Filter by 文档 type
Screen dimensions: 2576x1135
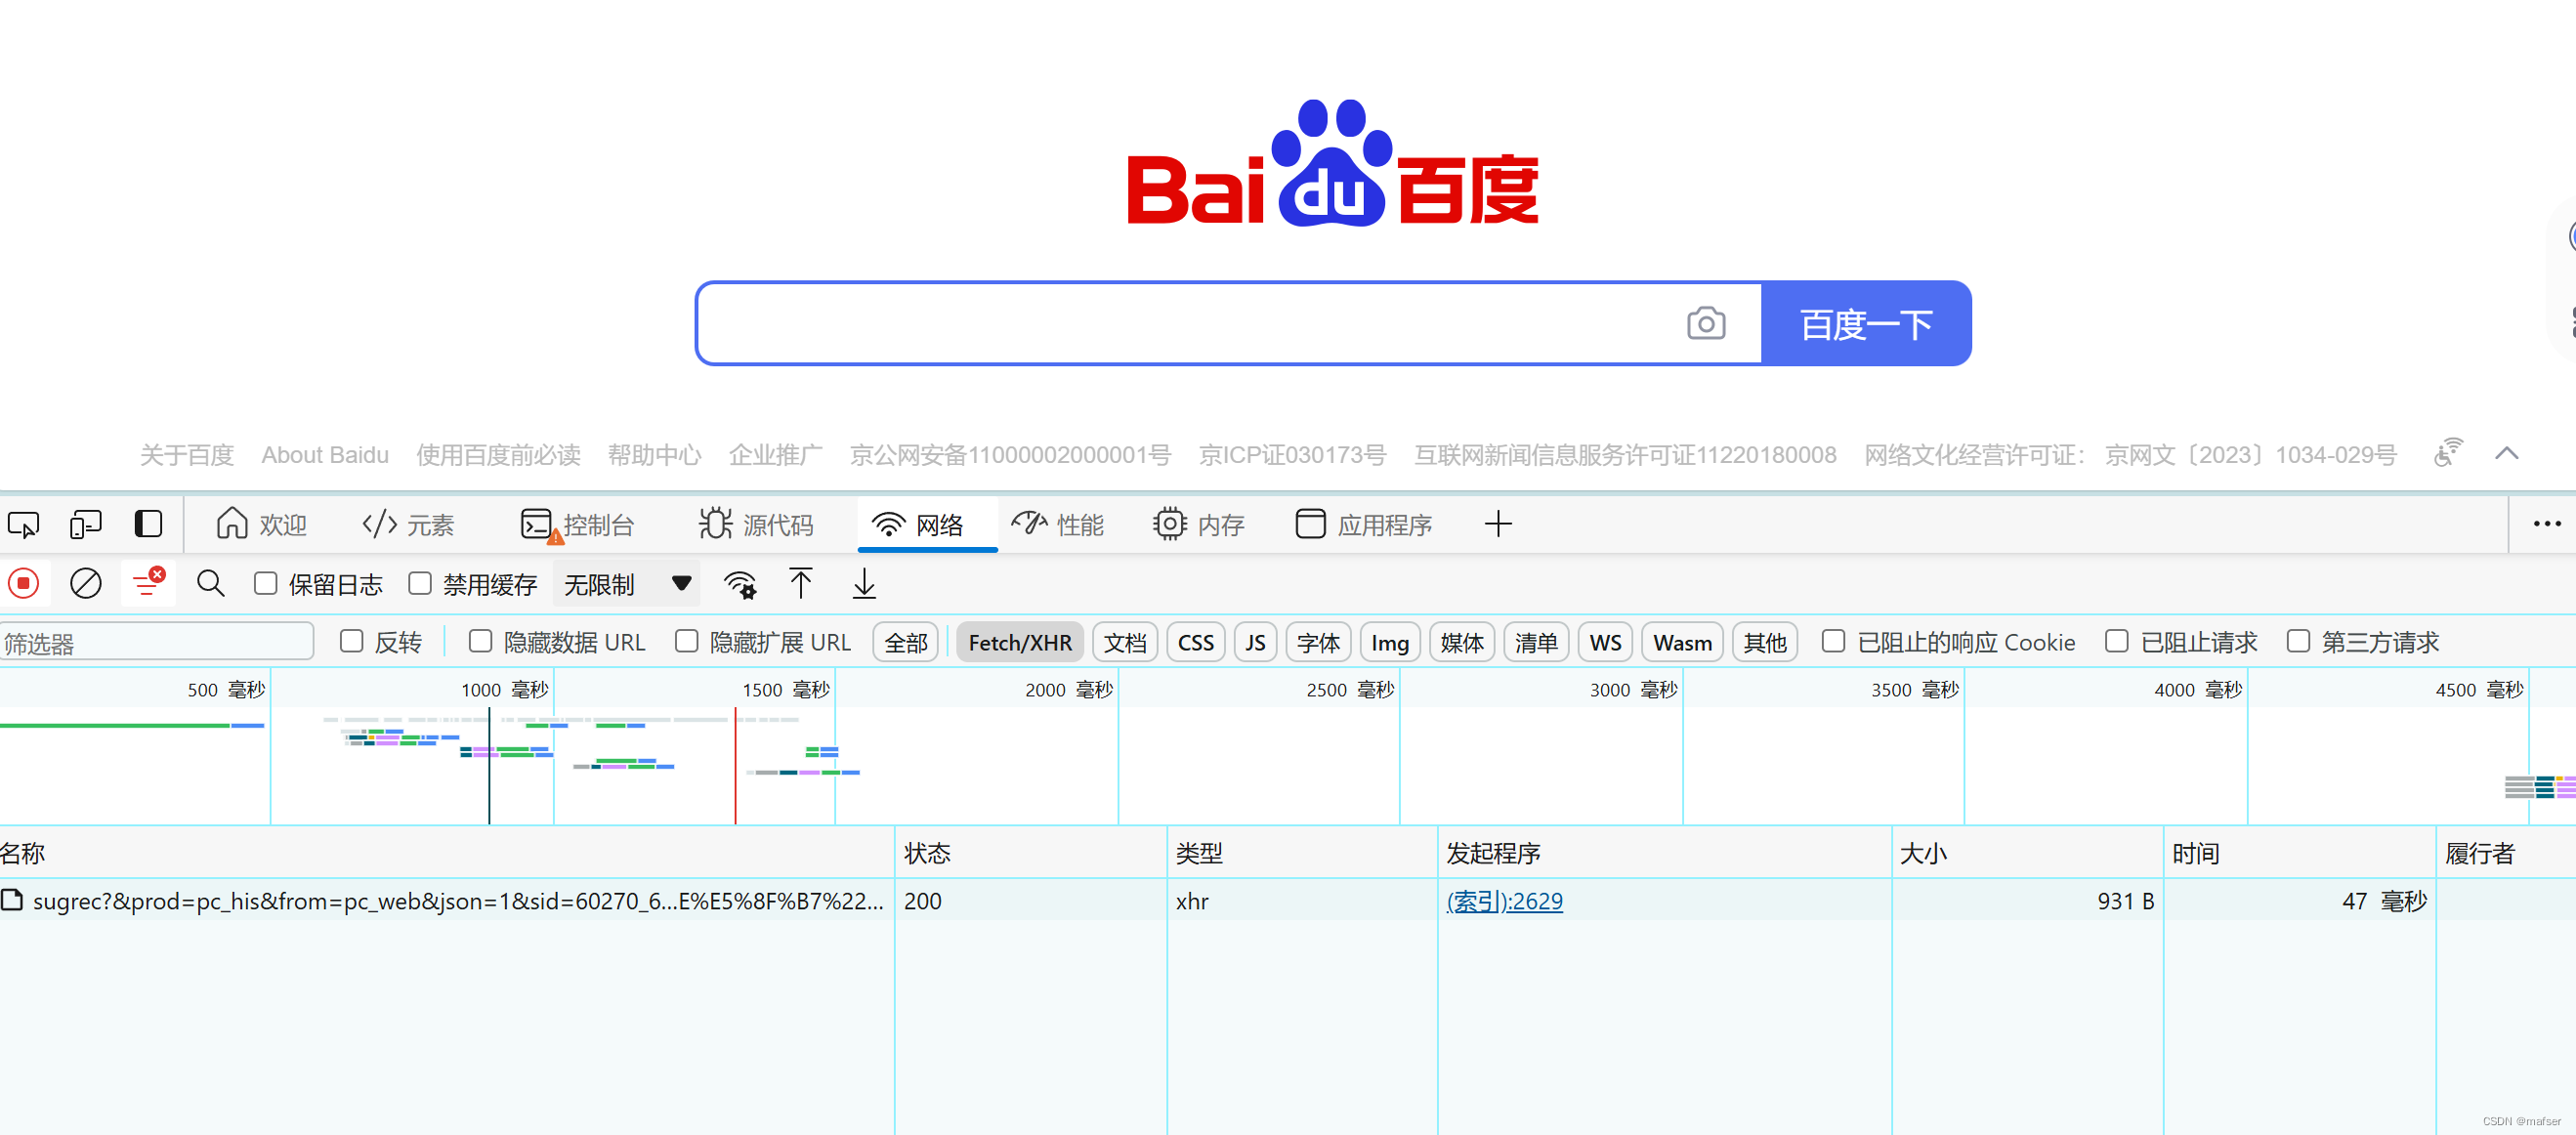[x=1125, y=642]
